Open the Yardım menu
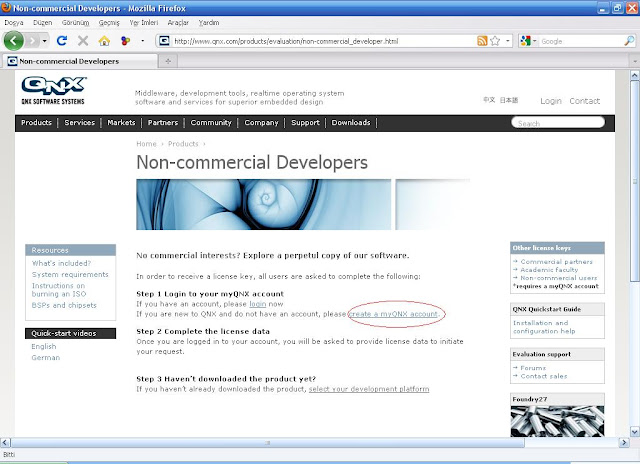 tap(209, 23)
